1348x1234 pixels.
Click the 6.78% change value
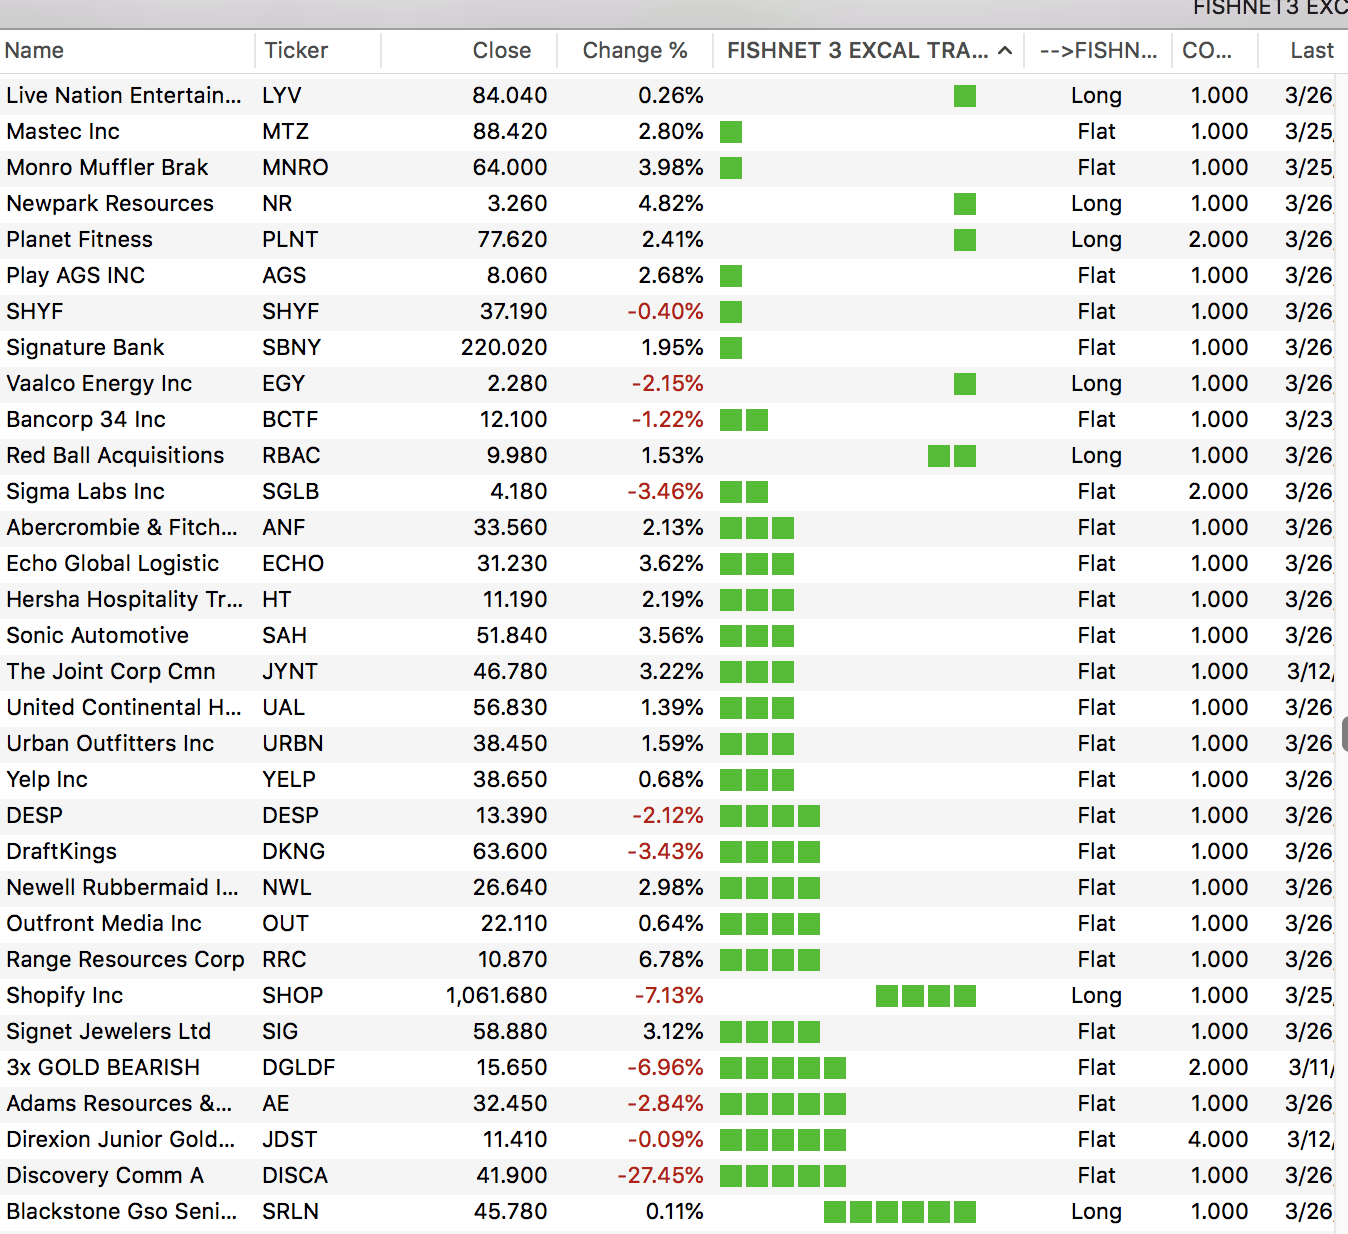[671, 960]
